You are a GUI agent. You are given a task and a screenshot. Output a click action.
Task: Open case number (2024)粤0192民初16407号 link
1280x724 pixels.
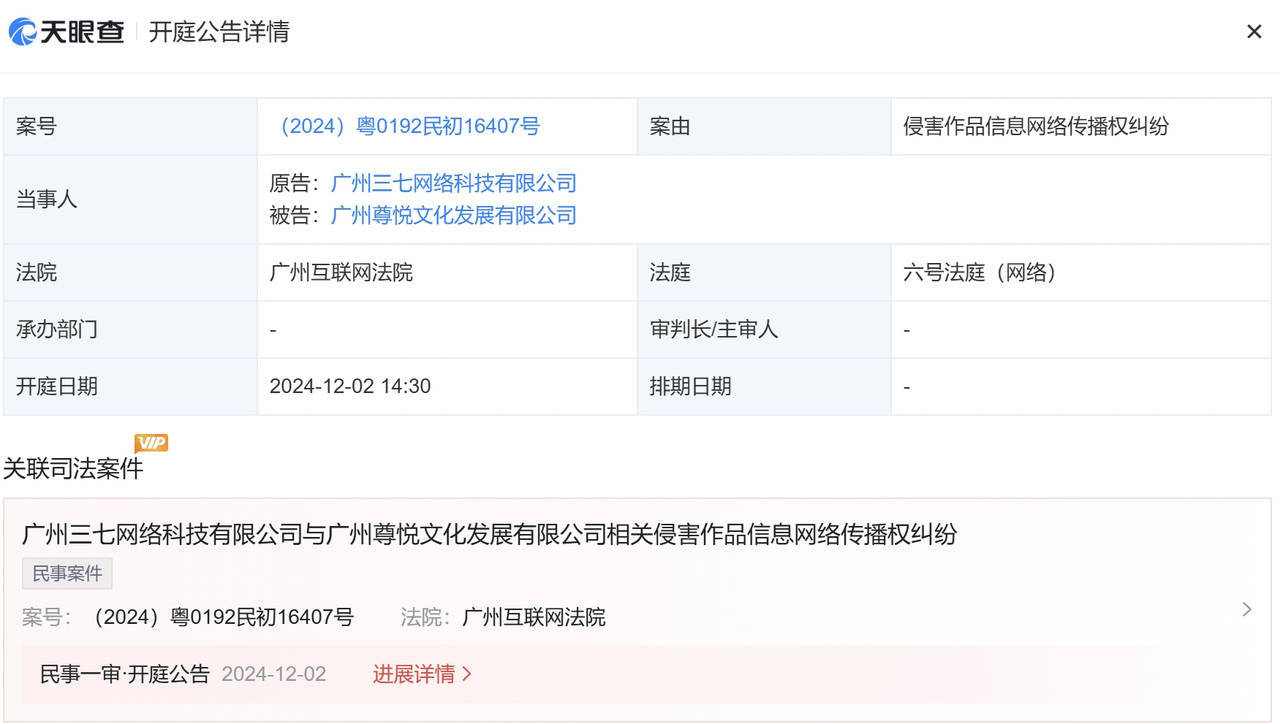point(405,126)
